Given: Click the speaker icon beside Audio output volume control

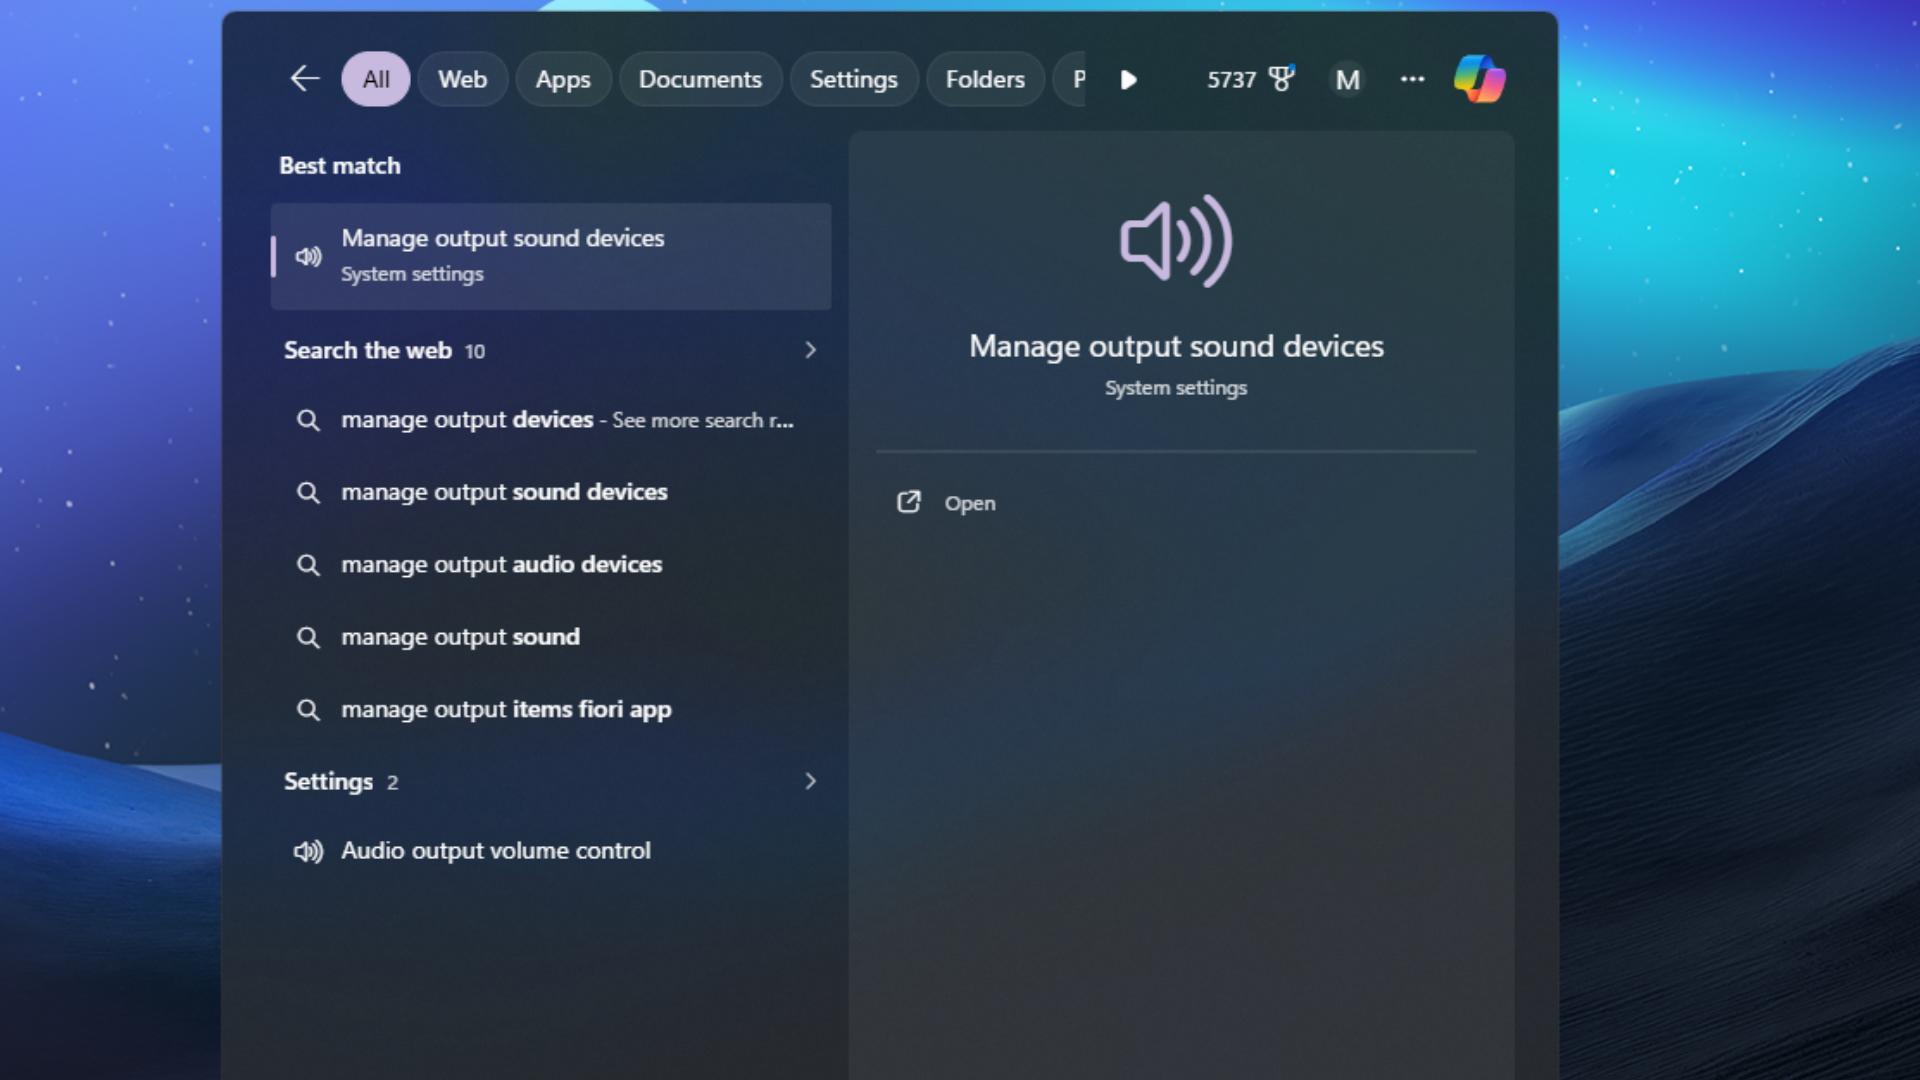Looking at the screenshot, I should point(309,851).
